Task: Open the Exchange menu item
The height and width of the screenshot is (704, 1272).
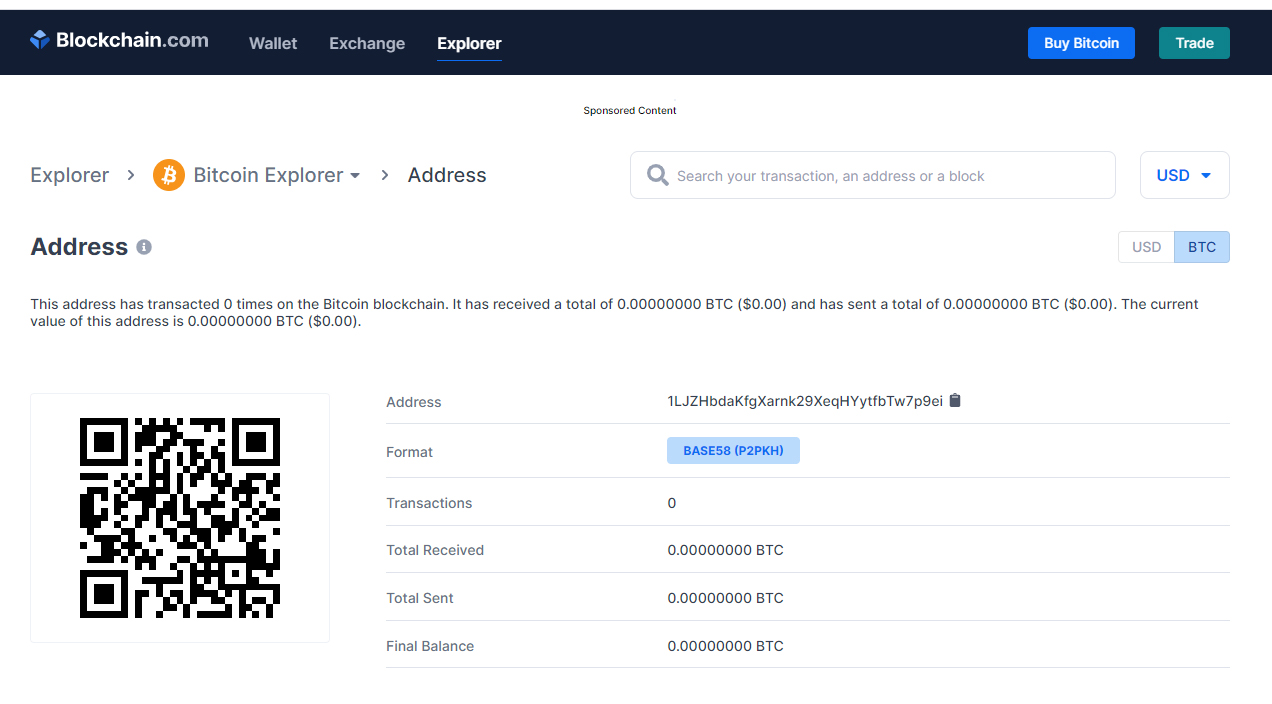Action: [x=367, y=43]
